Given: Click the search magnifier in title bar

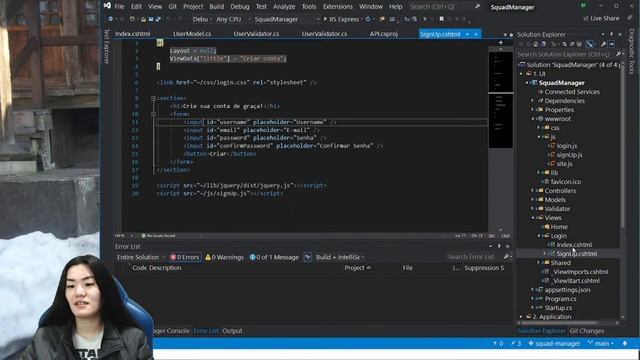Looking at the screenshot, I should click(477, 7).
